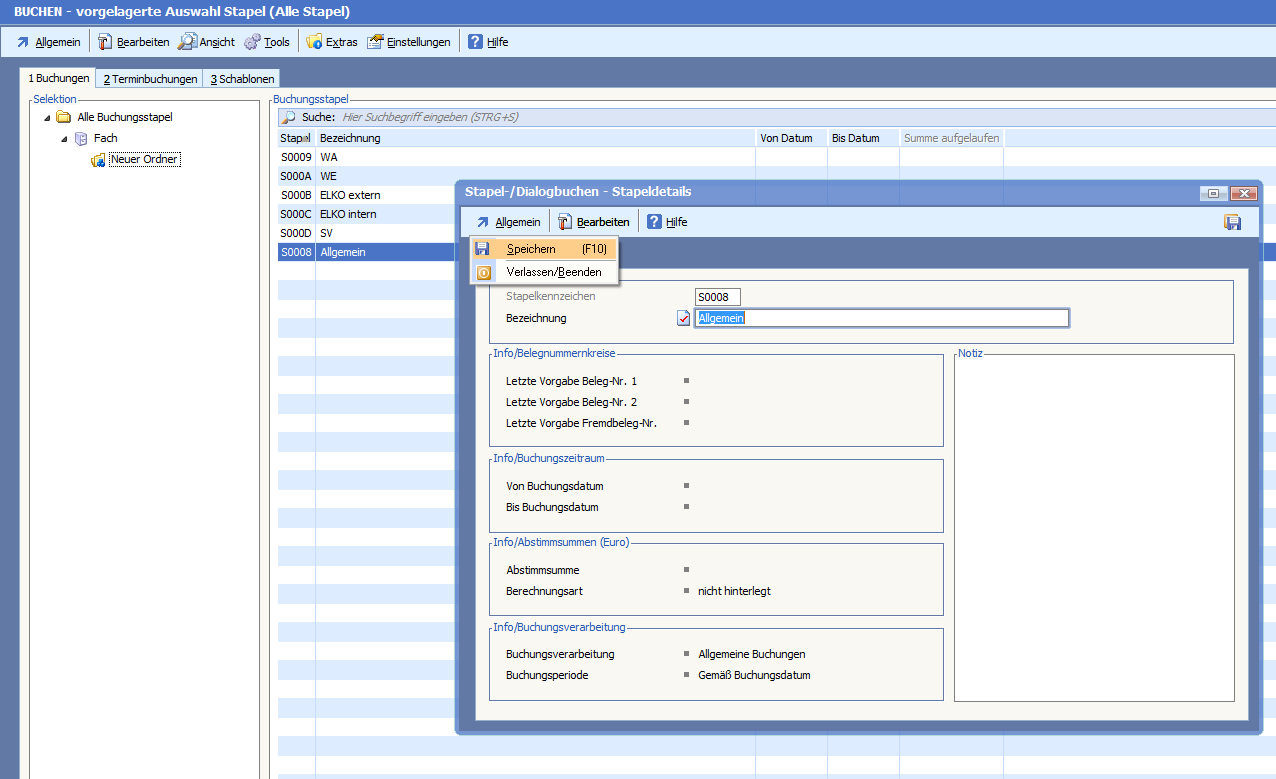Open Bearbeiten in the dialog toolbar

click(594, 222)
